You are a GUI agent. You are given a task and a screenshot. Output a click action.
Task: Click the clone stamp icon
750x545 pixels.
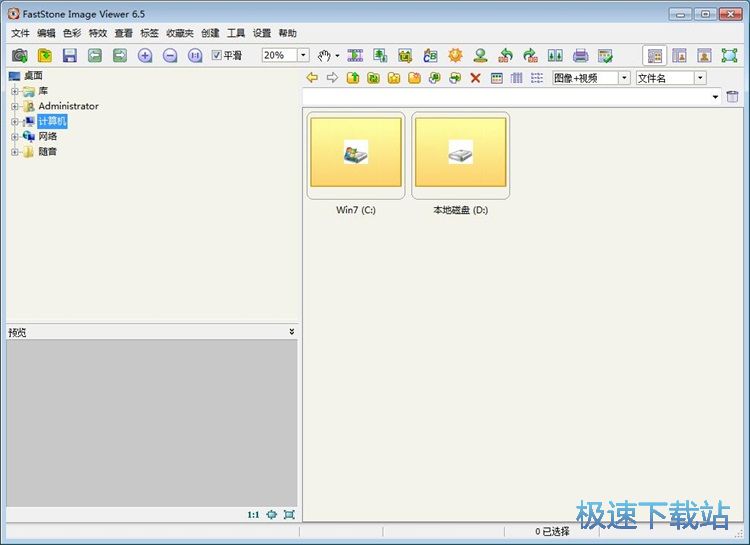[x=480, y=56]
